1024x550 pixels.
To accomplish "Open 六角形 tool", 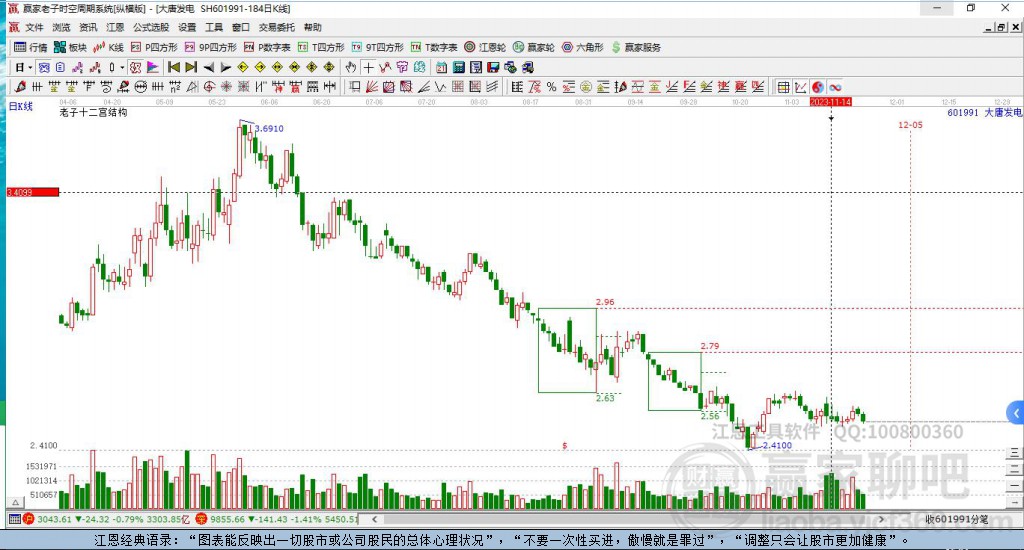I will tap(583, 47).
